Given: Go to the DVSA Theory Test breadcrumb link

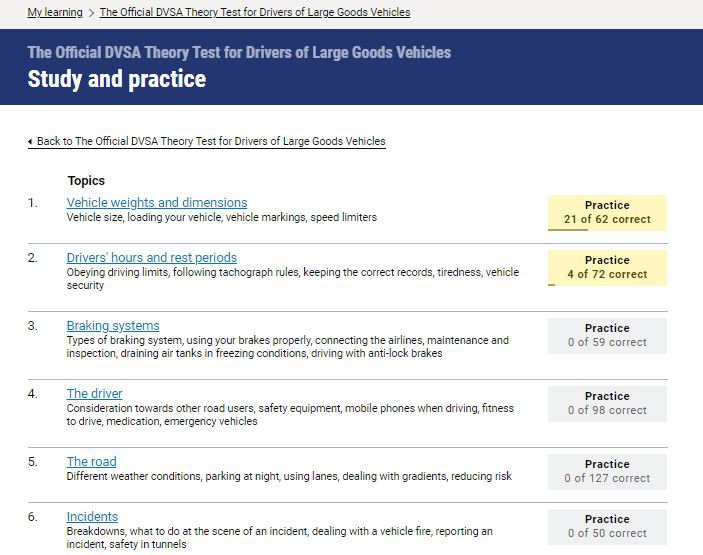Looking at the screenshot, I should coord(254,13).
